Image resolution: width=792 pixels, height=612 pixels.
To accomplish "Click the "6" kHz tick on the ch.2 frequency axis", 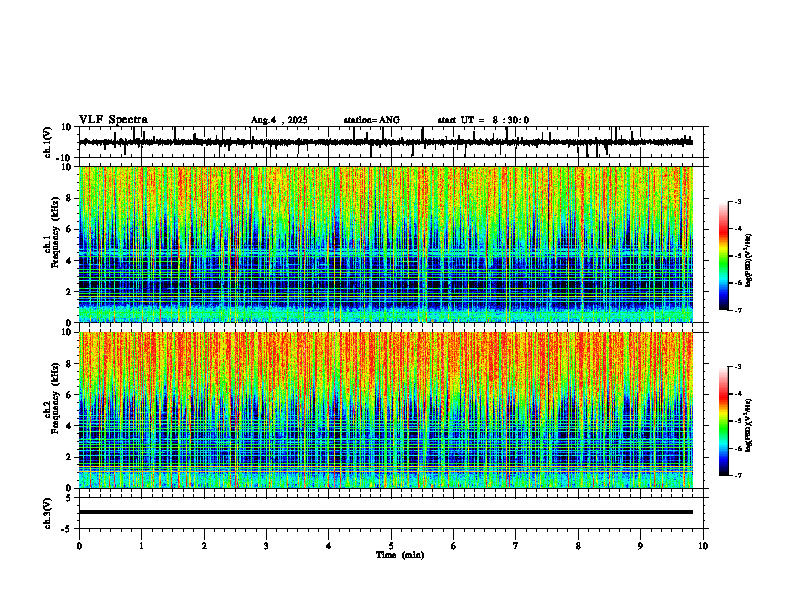I will point(70,395).
